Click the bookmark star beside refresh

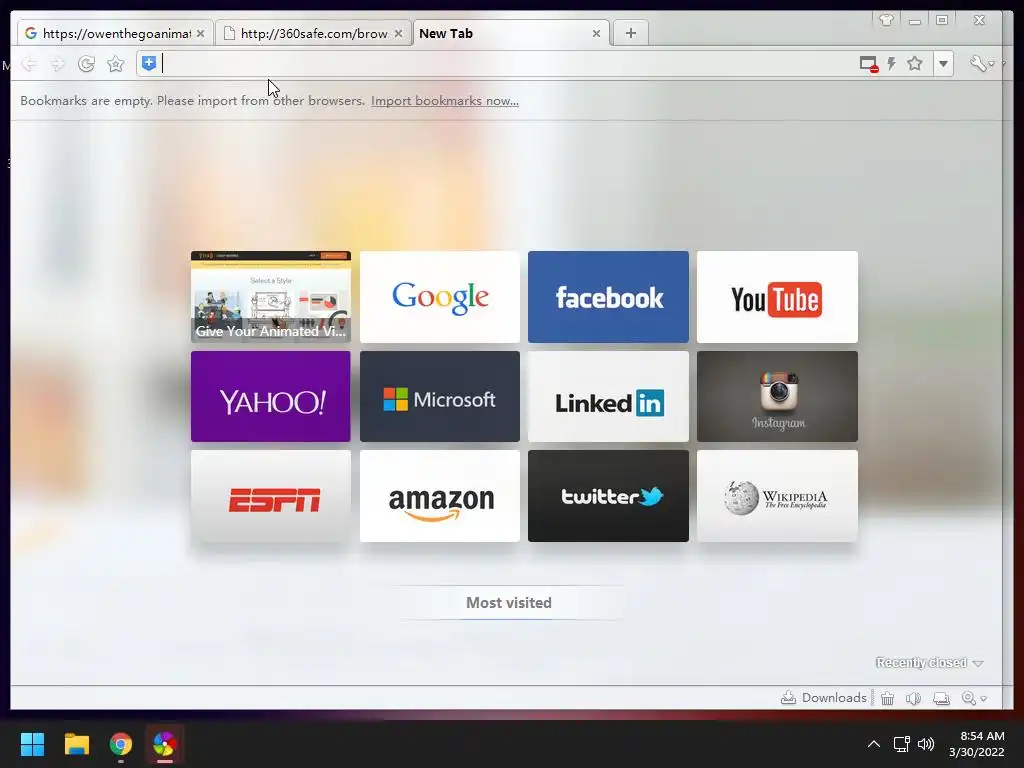click(x=116, y=64)
